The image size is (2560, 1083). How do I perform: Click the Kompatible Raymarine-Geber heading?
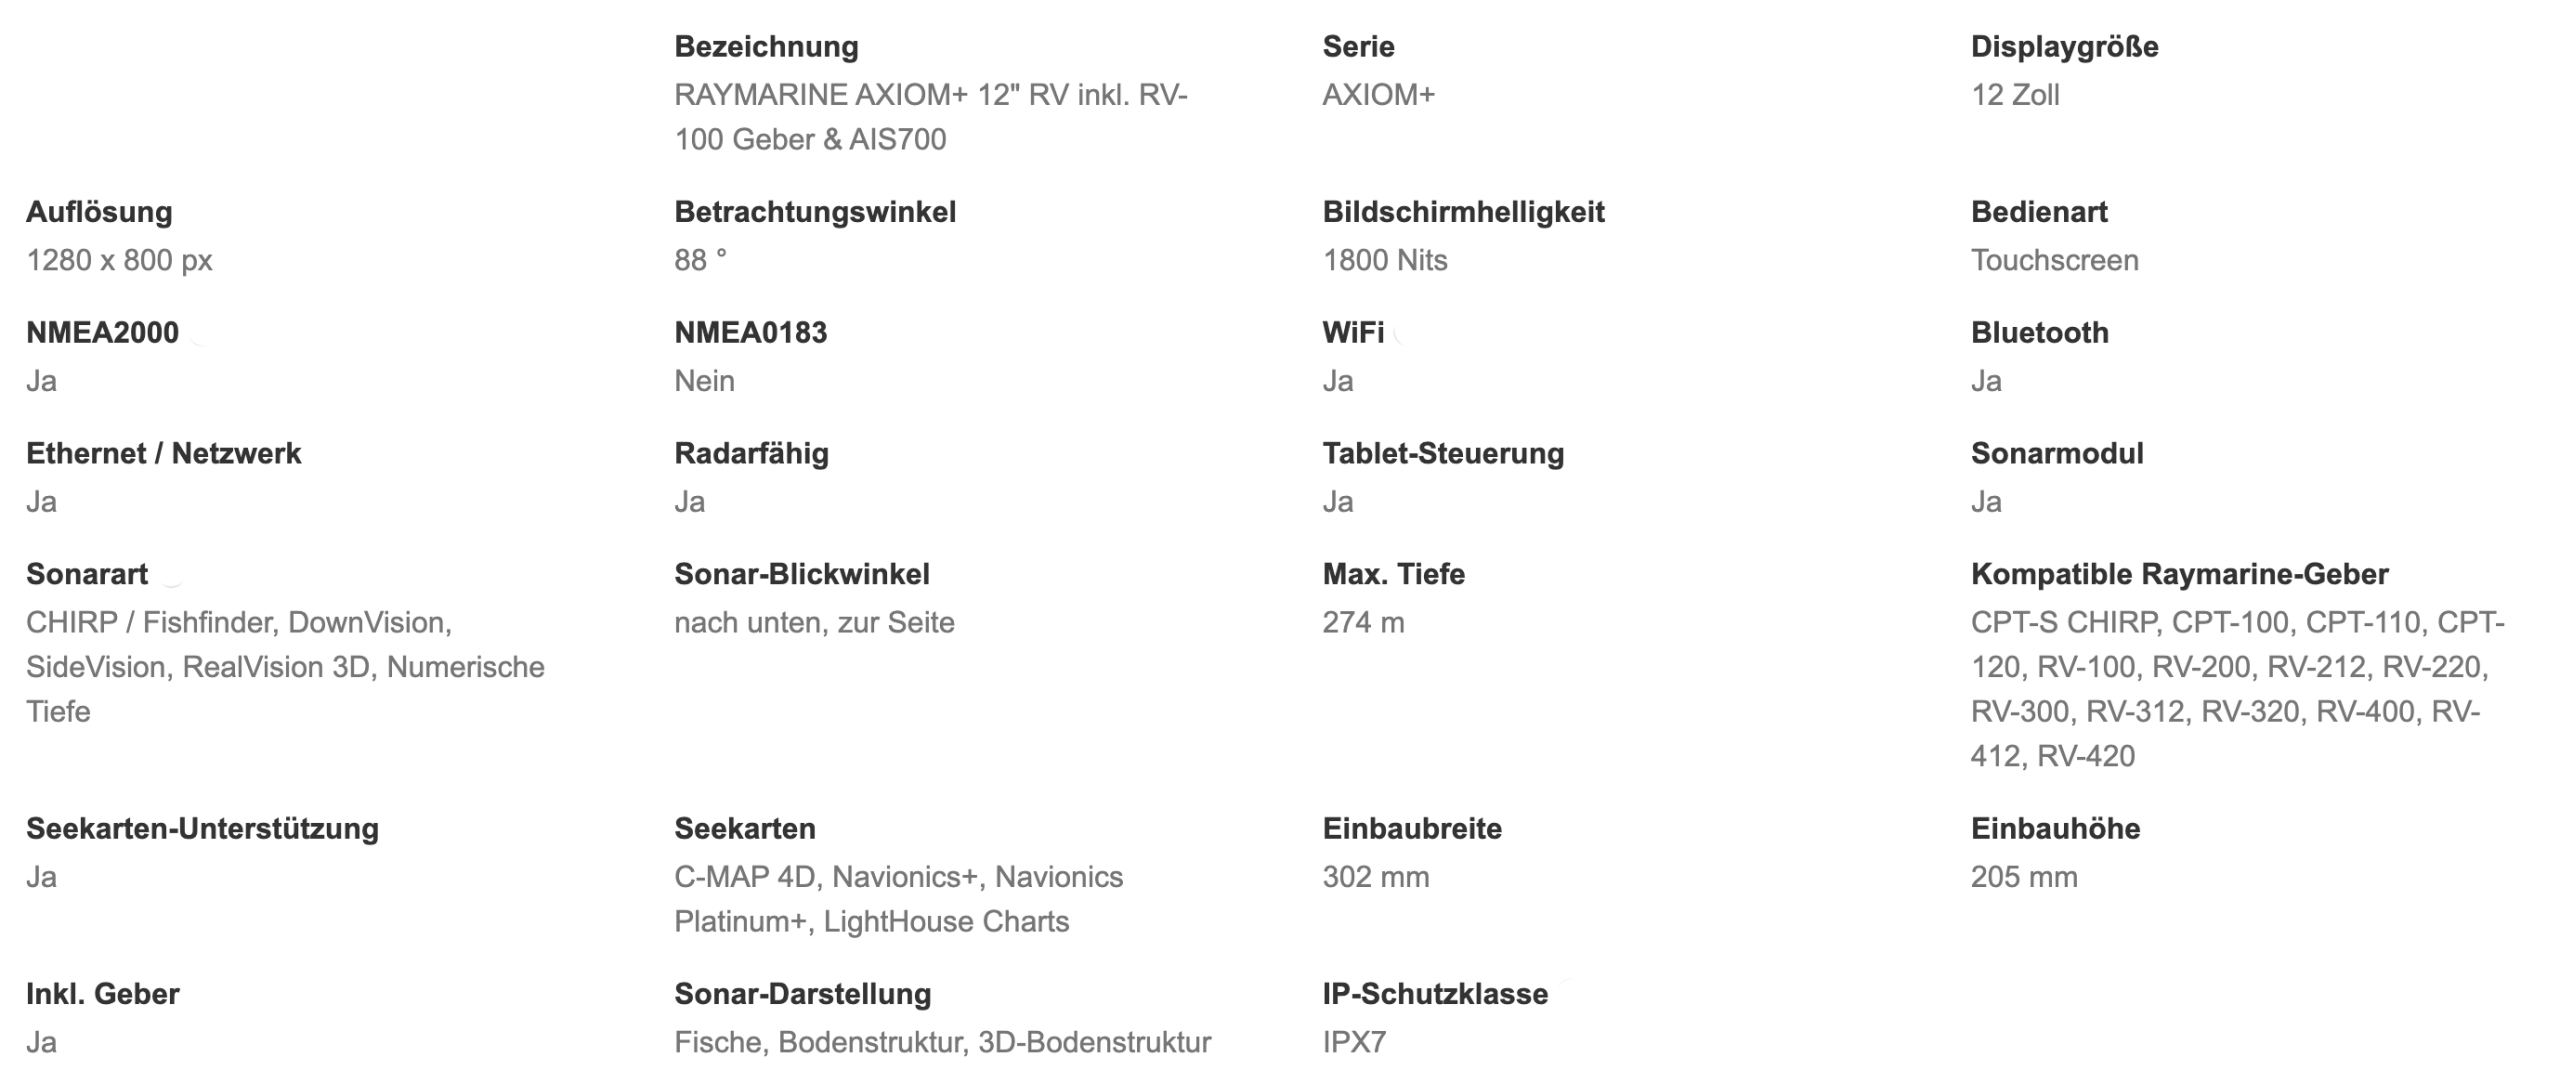pyautogui.click(x=2179, y=575)
